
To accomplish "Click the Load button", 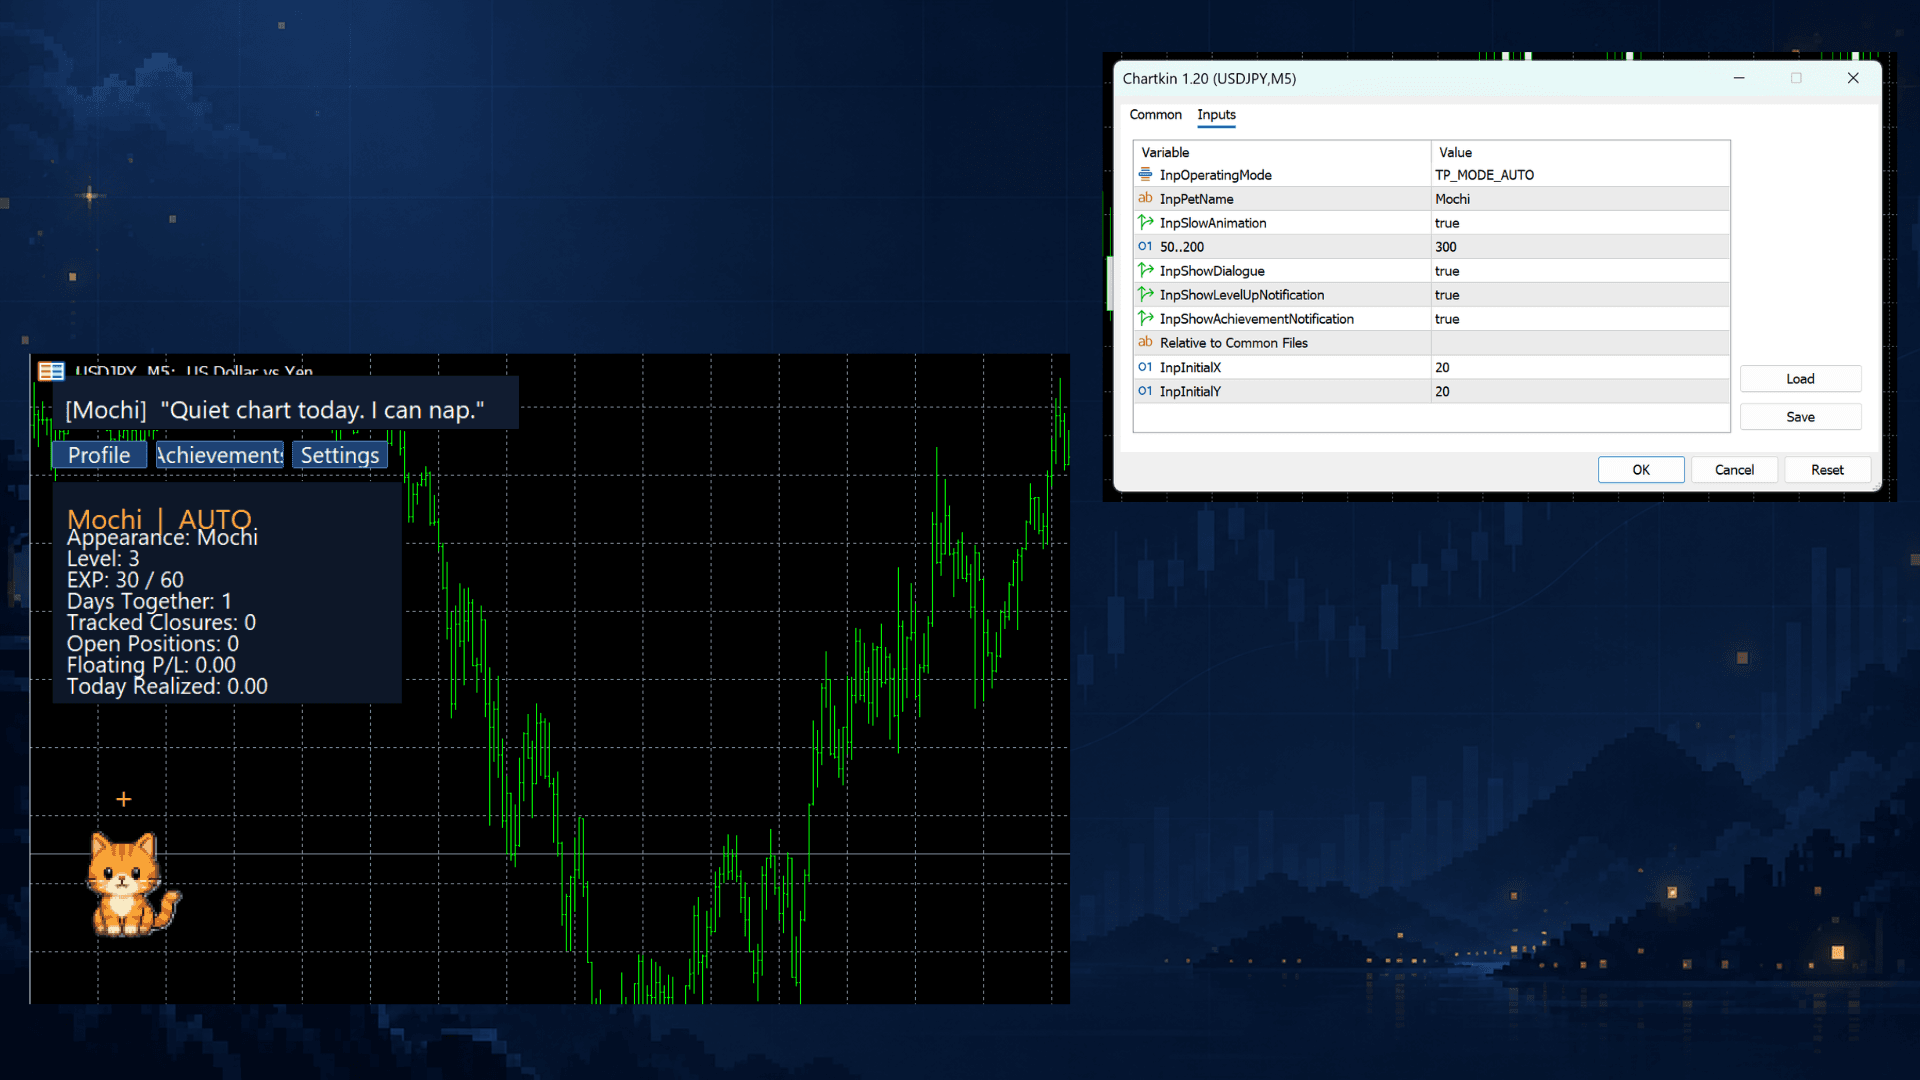I will coord(1800,379).
